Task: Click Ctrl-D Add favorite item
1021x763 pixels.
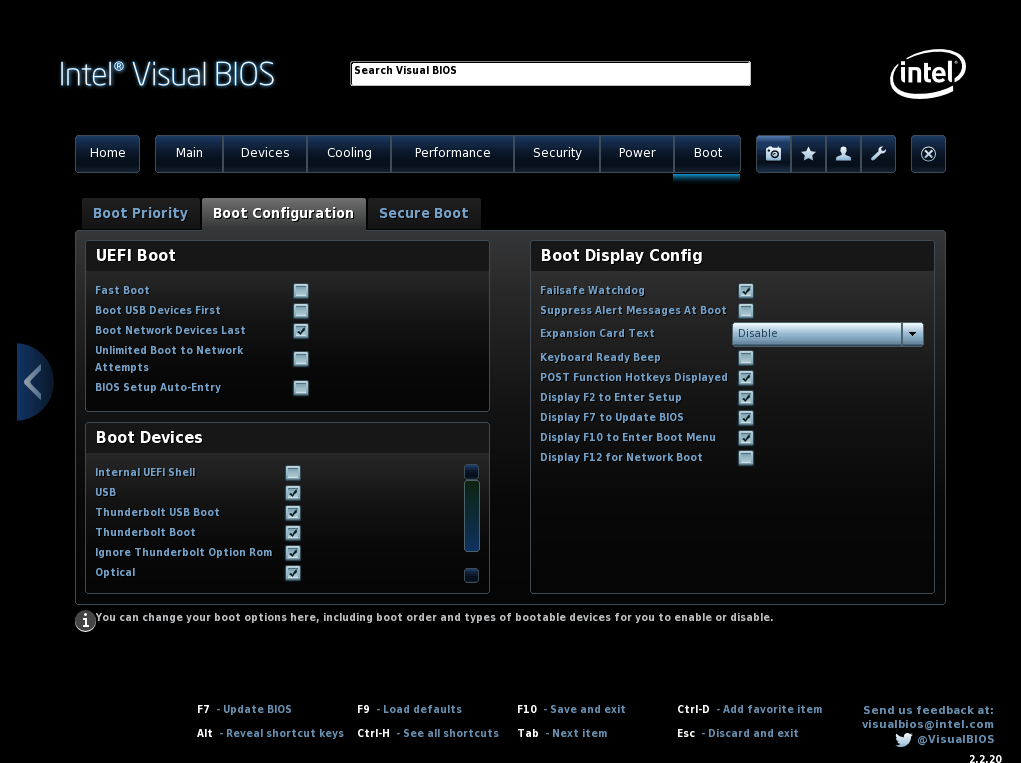Action: coord(749,710)
